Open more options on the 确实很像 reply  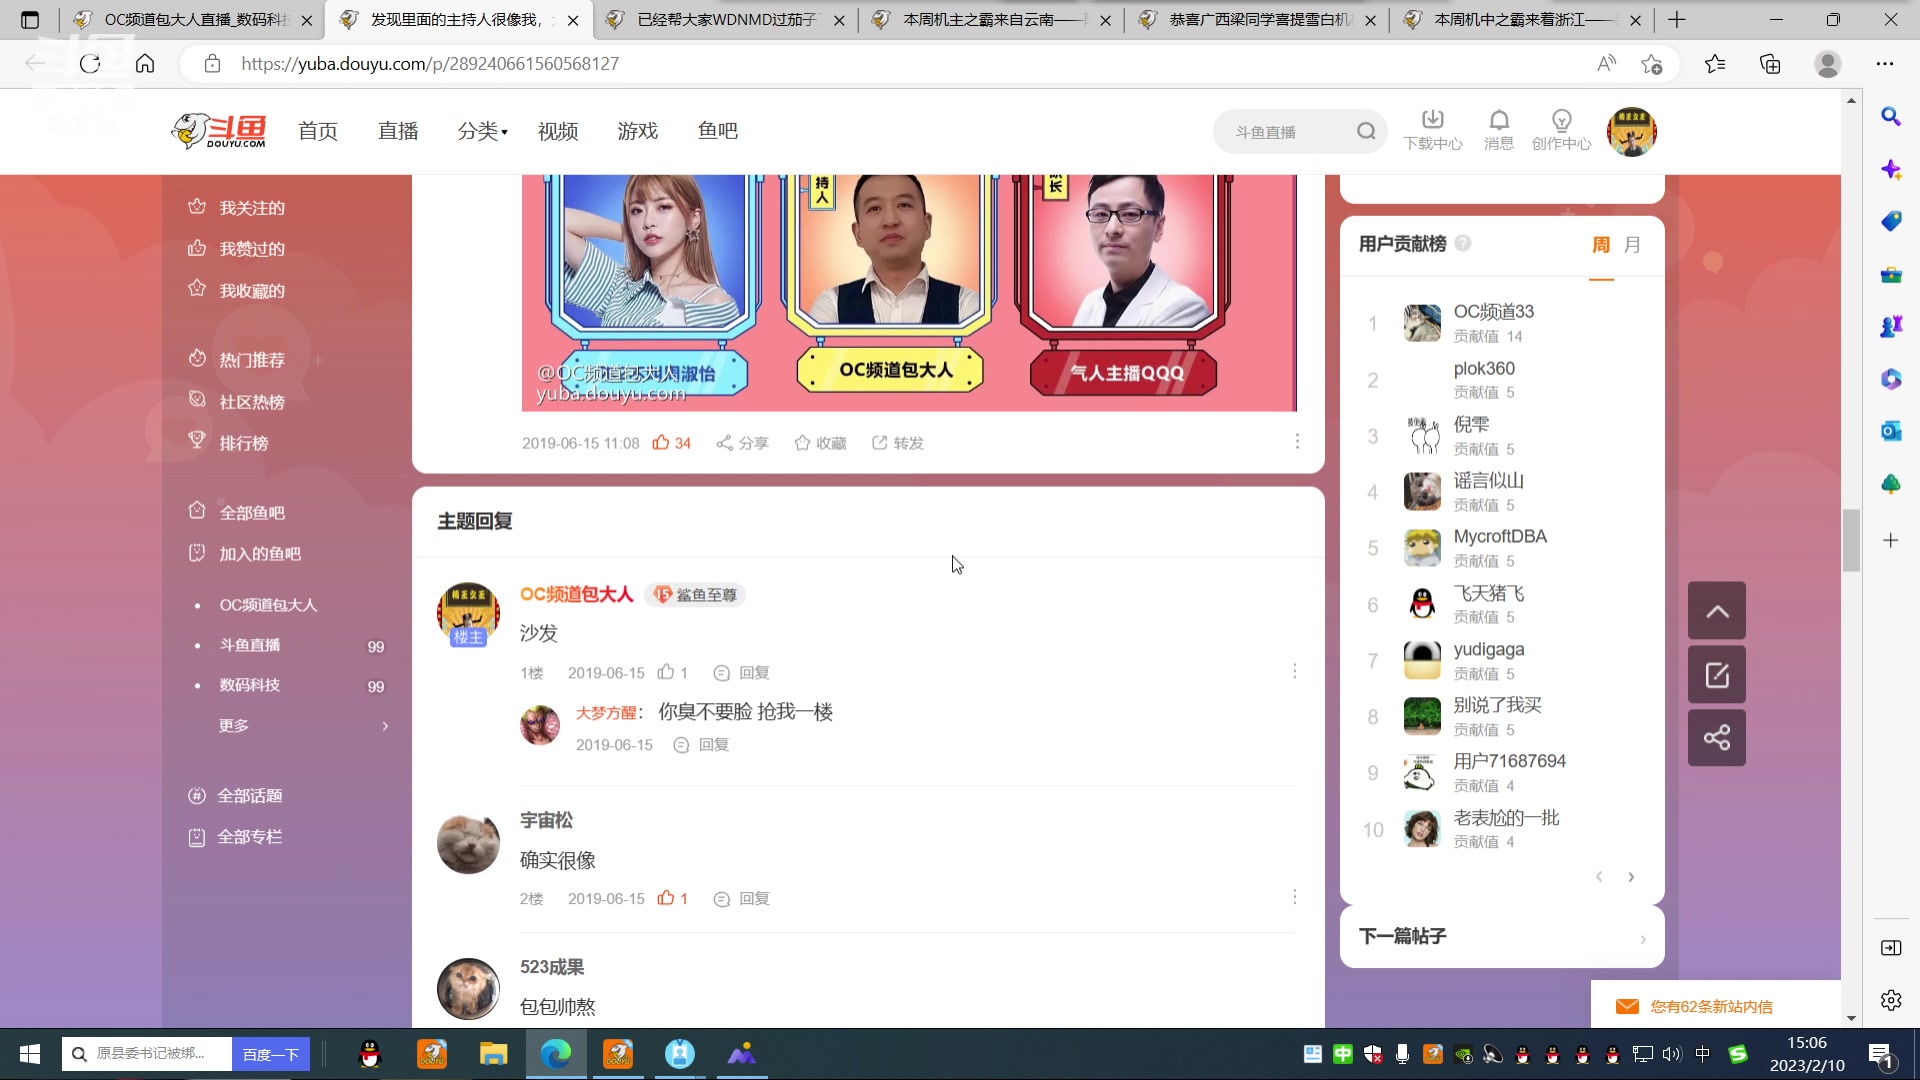[1294, 897]
